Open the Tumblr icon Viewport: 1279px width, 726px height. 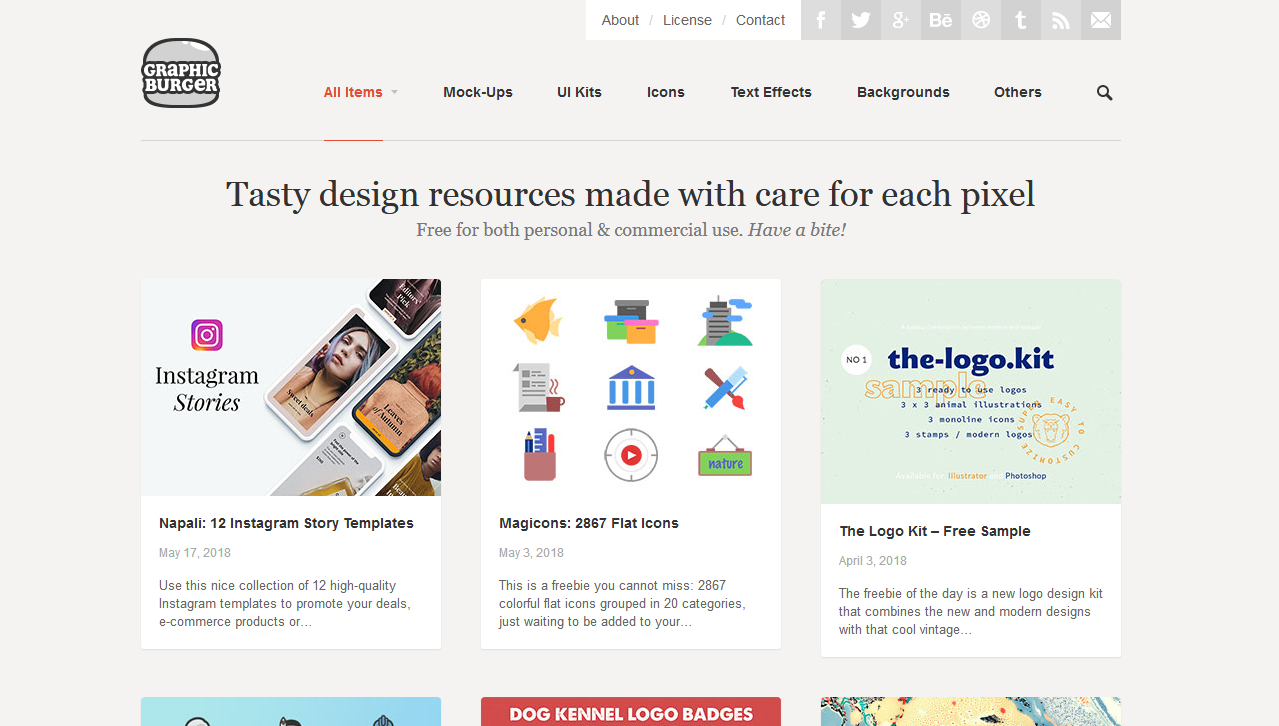1021,20
